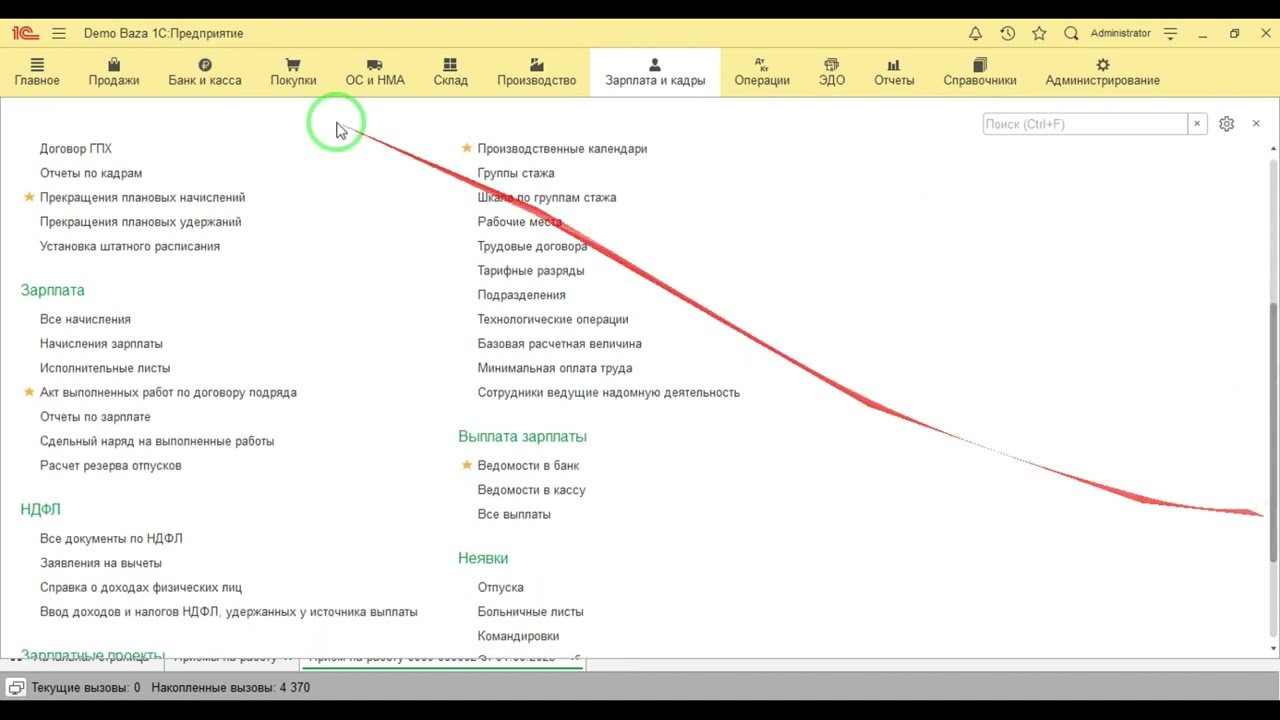Image resolution: width=1280 pixels, height=720 pixels.
Task: Click the status bar calls icon
Action: coord(16,688)
